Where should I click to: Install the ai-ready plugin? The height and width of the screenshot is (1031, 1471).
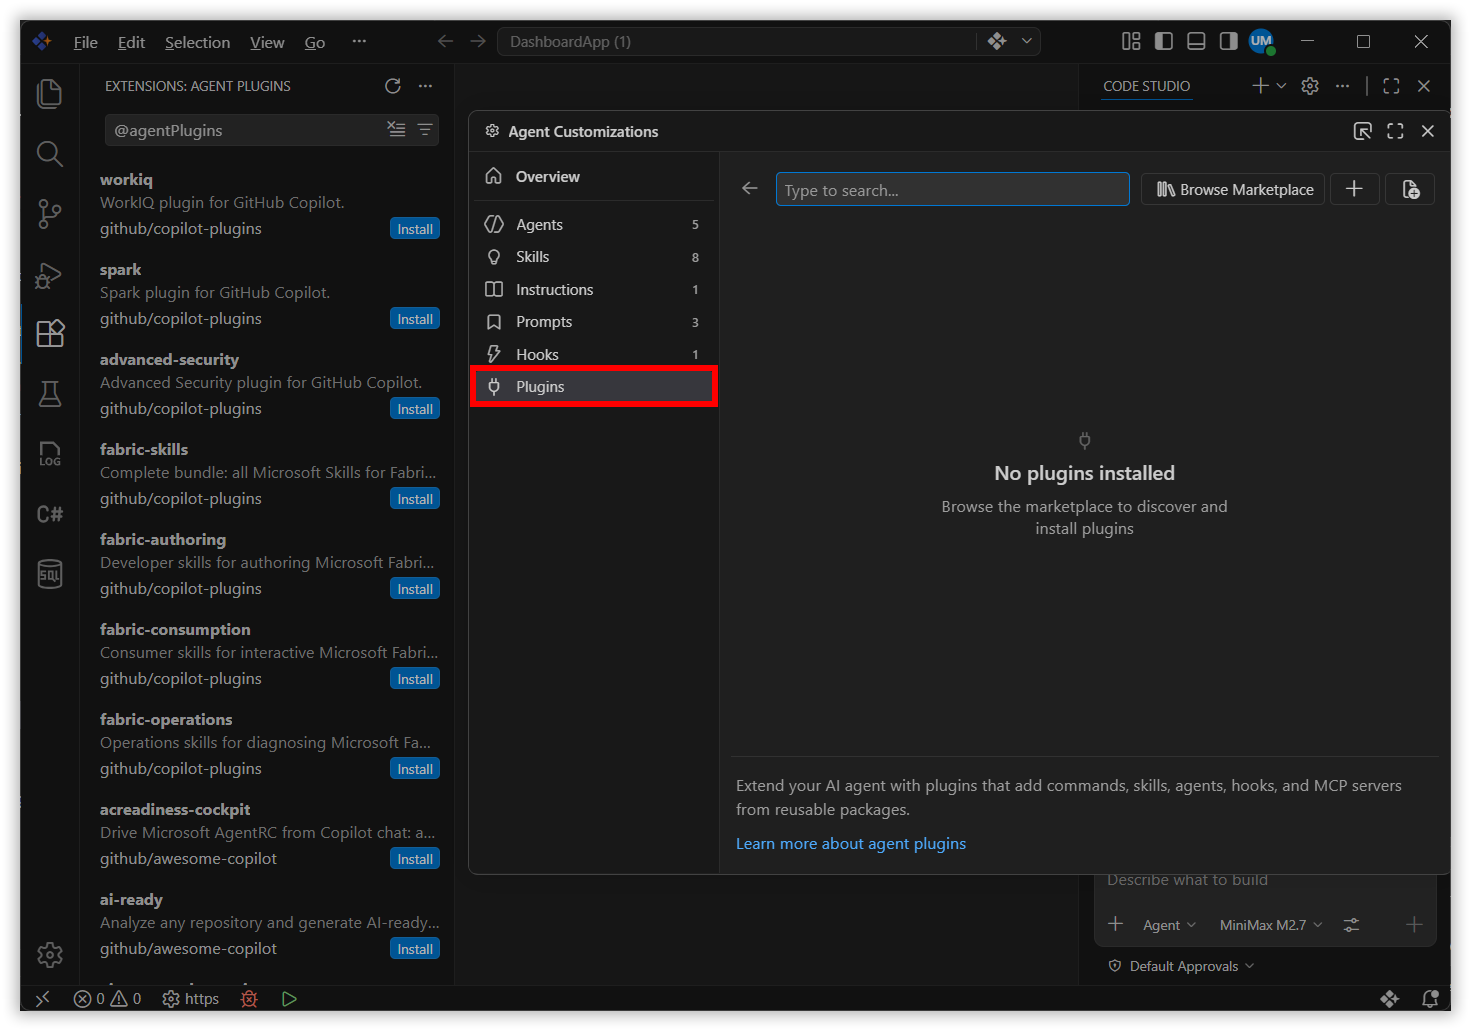click(415, 949)
